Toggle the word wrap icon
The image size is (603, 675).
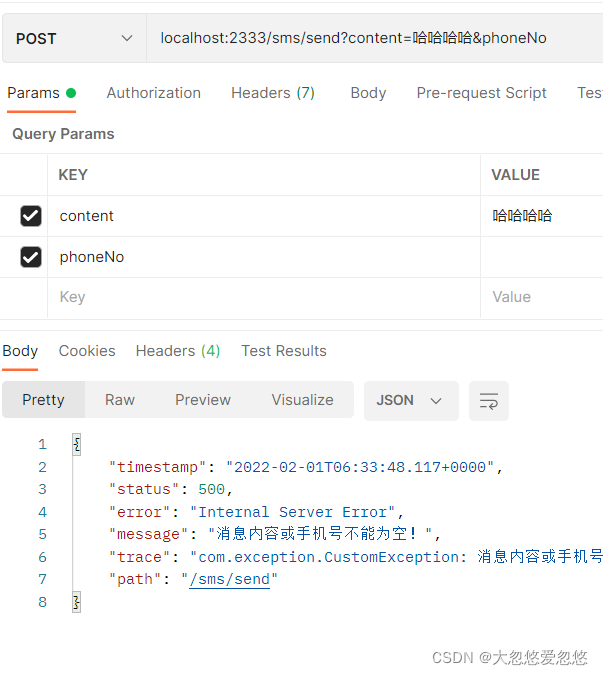489,401
